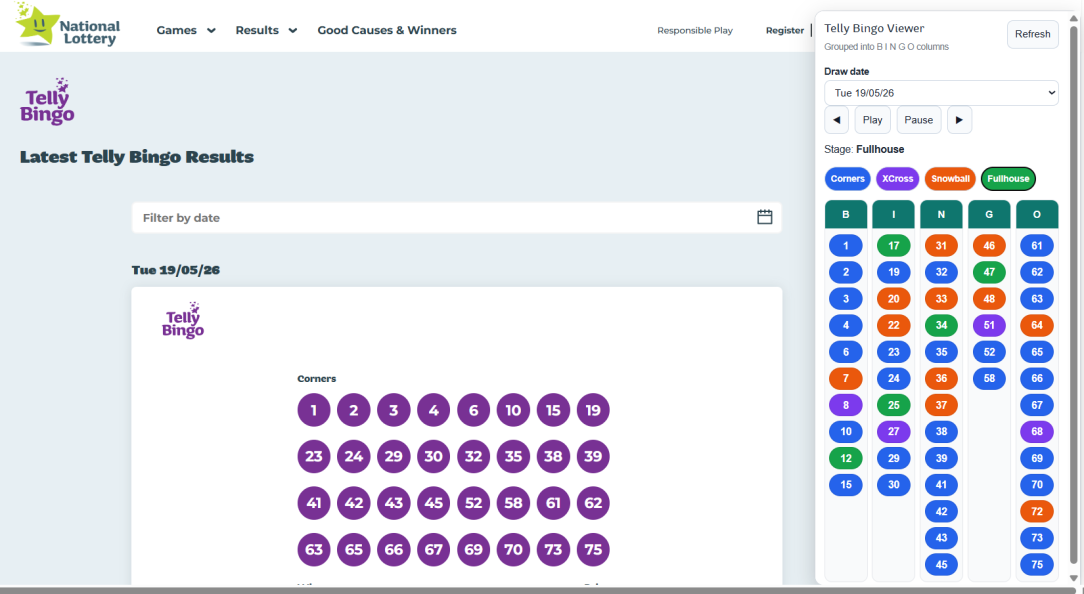
Task: Click Corners result ball 63
Action: click(314, 549)
